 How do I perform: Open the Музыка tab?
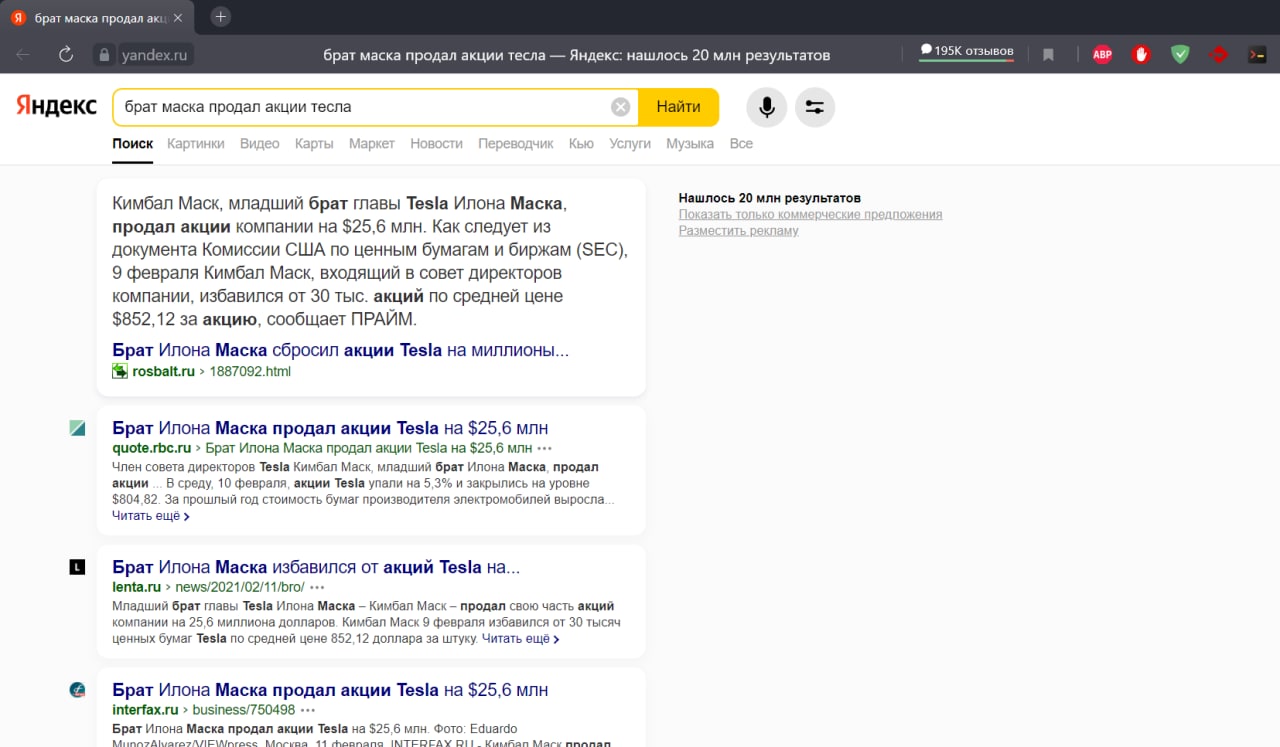click(x=690, y=144)
